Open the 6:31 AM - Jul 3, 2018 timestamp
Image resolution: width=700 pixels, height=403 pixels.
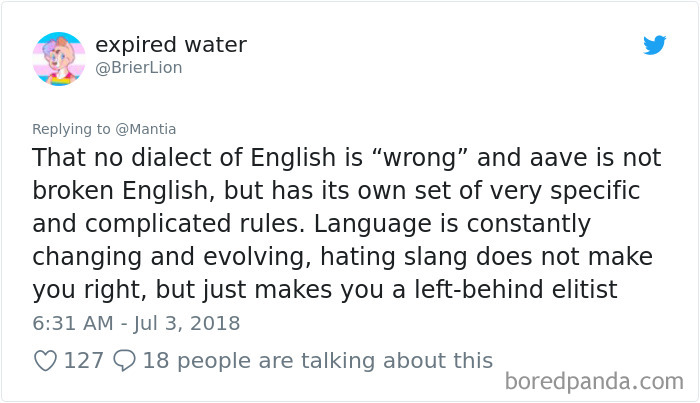[x=136, y=323]
